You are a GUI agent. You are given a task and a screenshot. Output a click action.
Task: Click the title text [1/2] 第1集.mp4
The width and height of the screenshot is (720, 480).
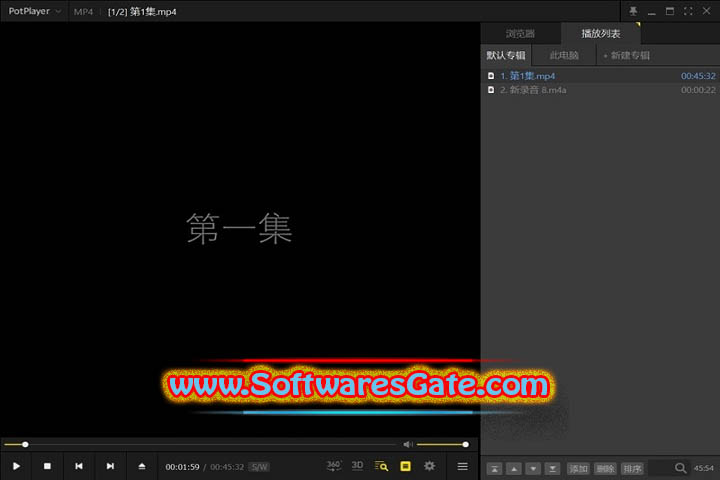(142, 11)
